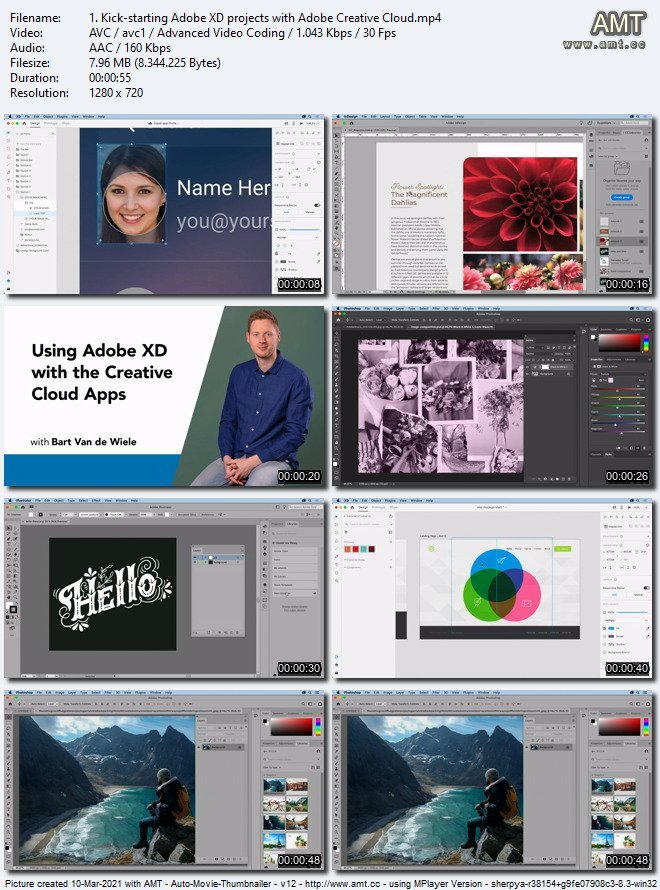Open the Layer menu in Photoshop 00:00:26 frame

pyautogui.click(x=398, y=308)
